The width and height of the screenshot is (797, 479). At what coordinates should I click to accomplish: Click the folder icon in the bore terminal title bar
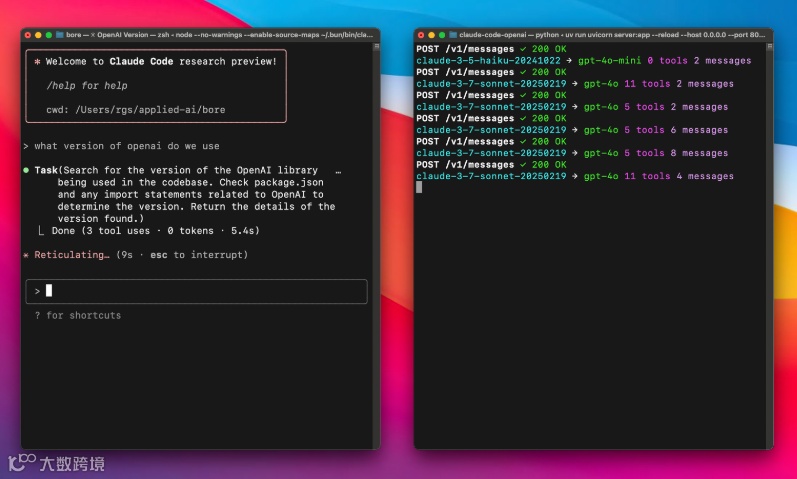tap(59, 35)
